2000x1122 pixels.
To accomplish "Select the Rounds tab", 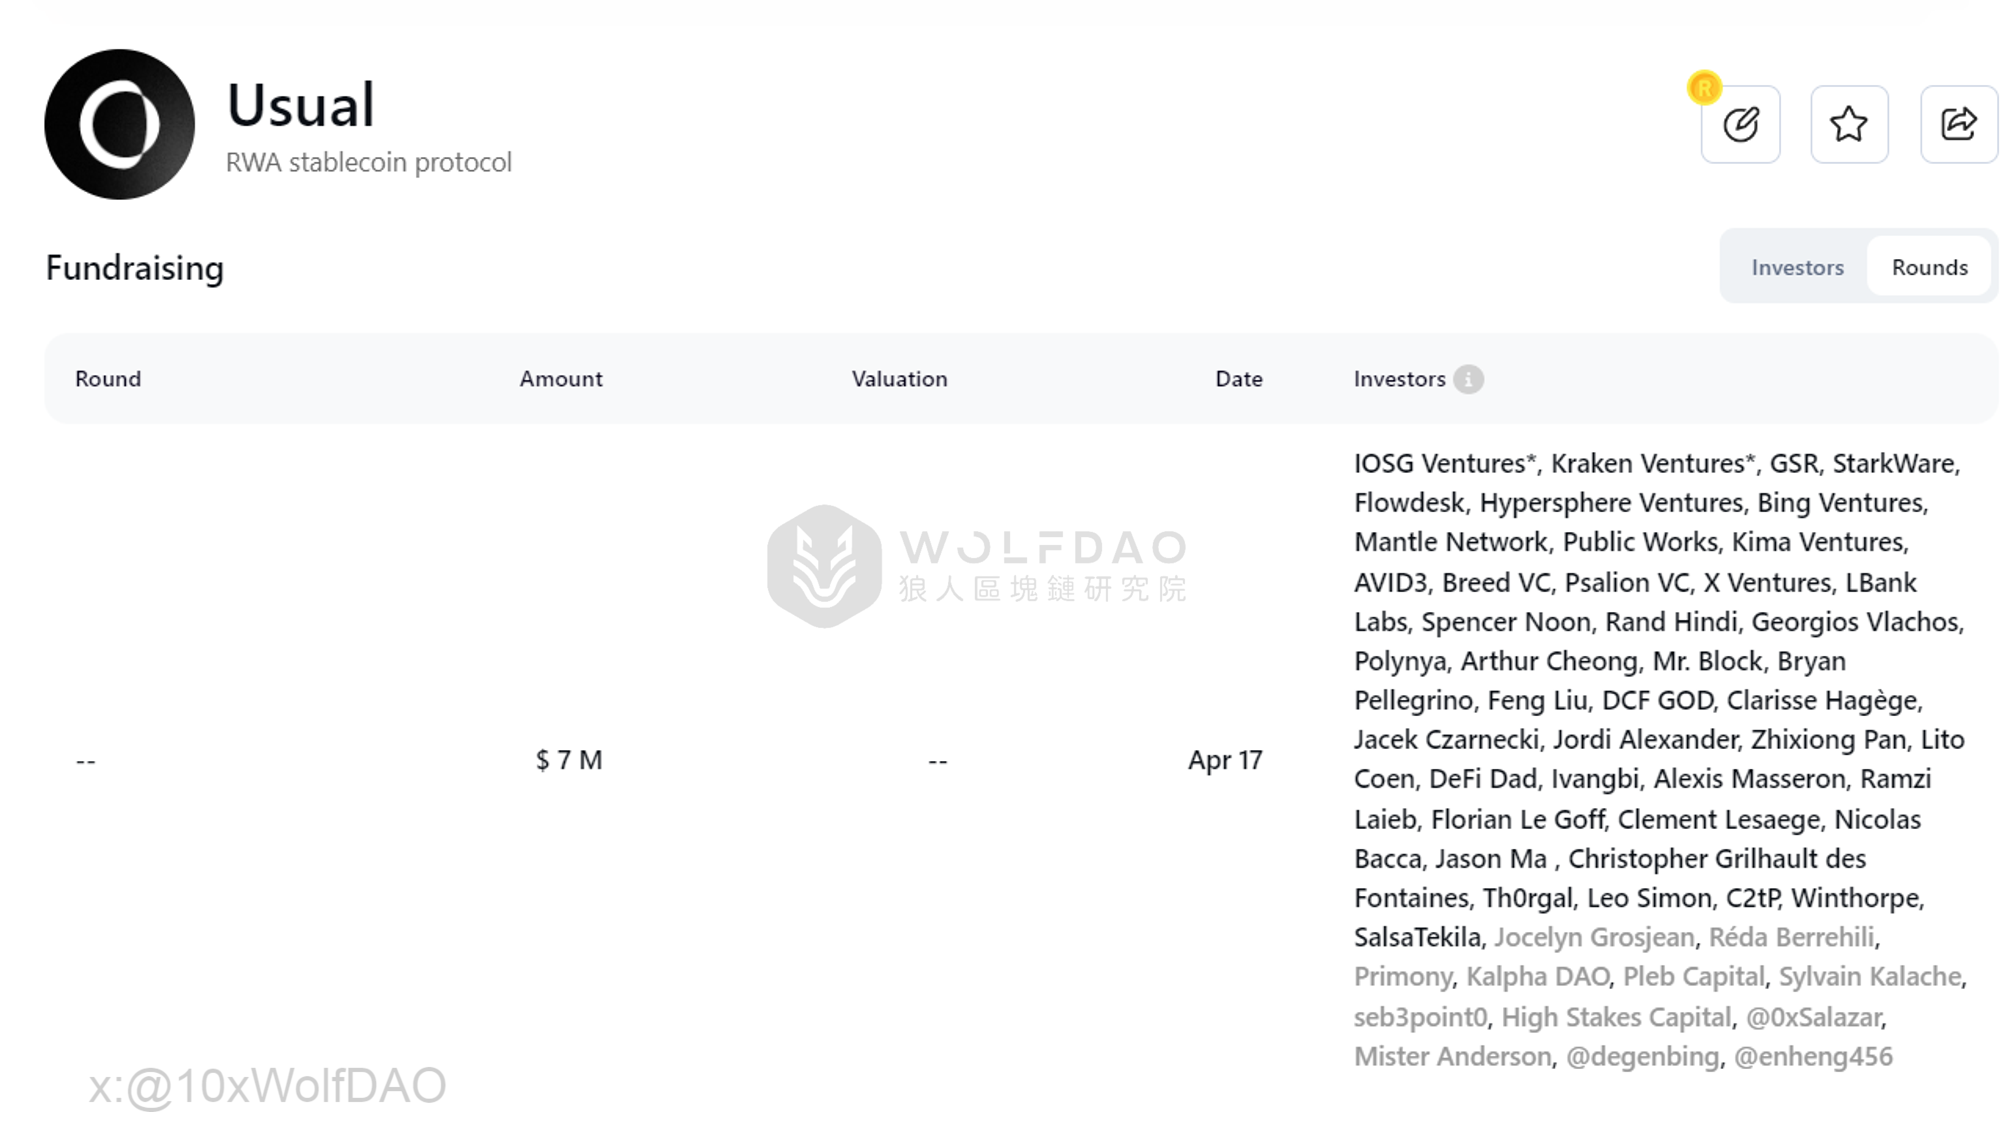I will pyautogui.click(x=1929, y=267).
